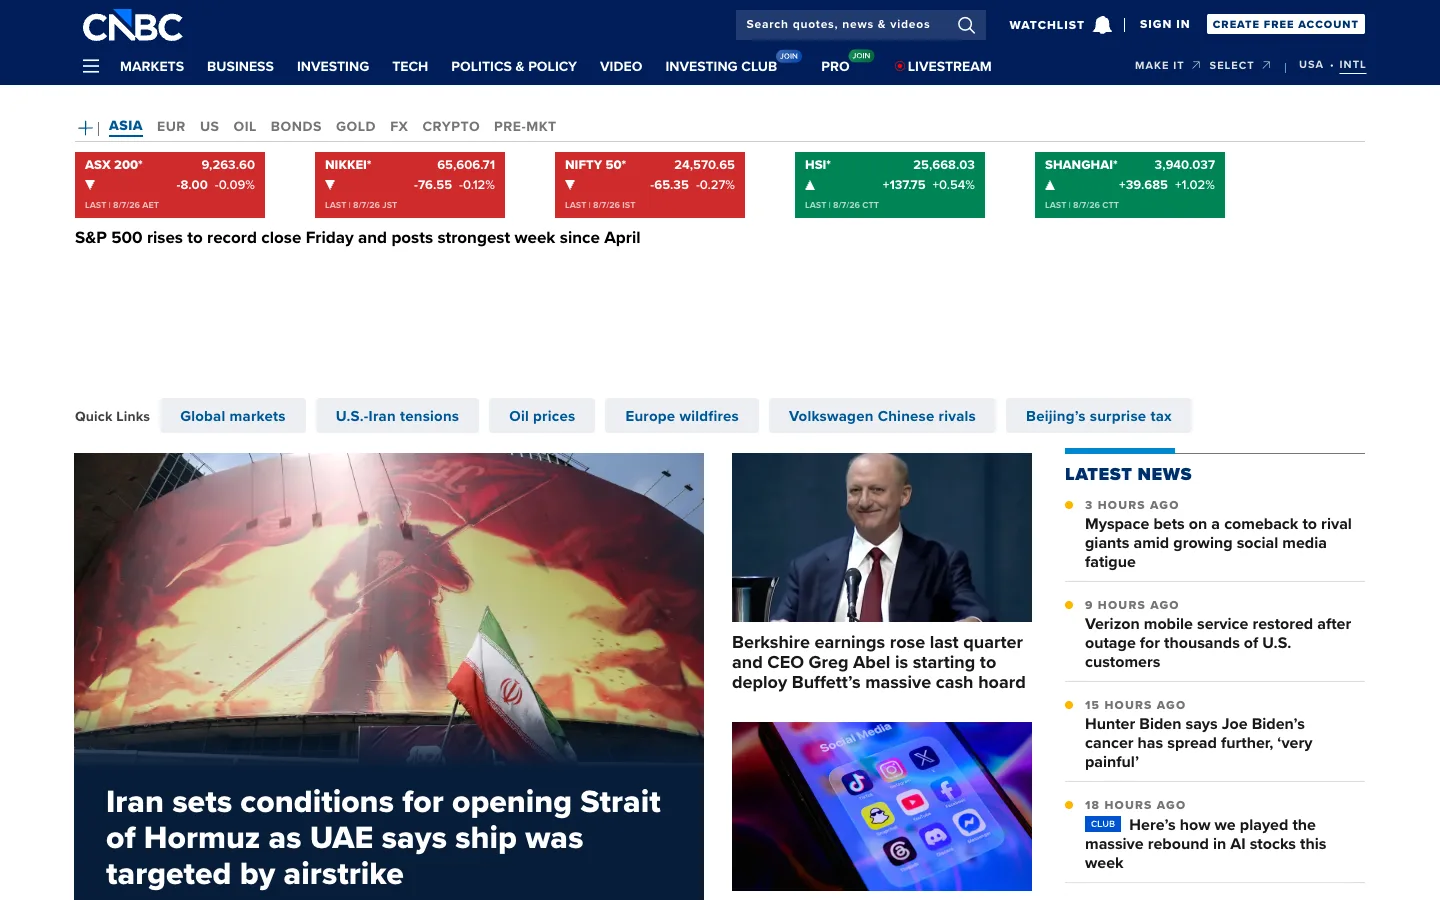Click Oil prices quick link
The width and height of the screenshot is (1440, 900).
542,416
